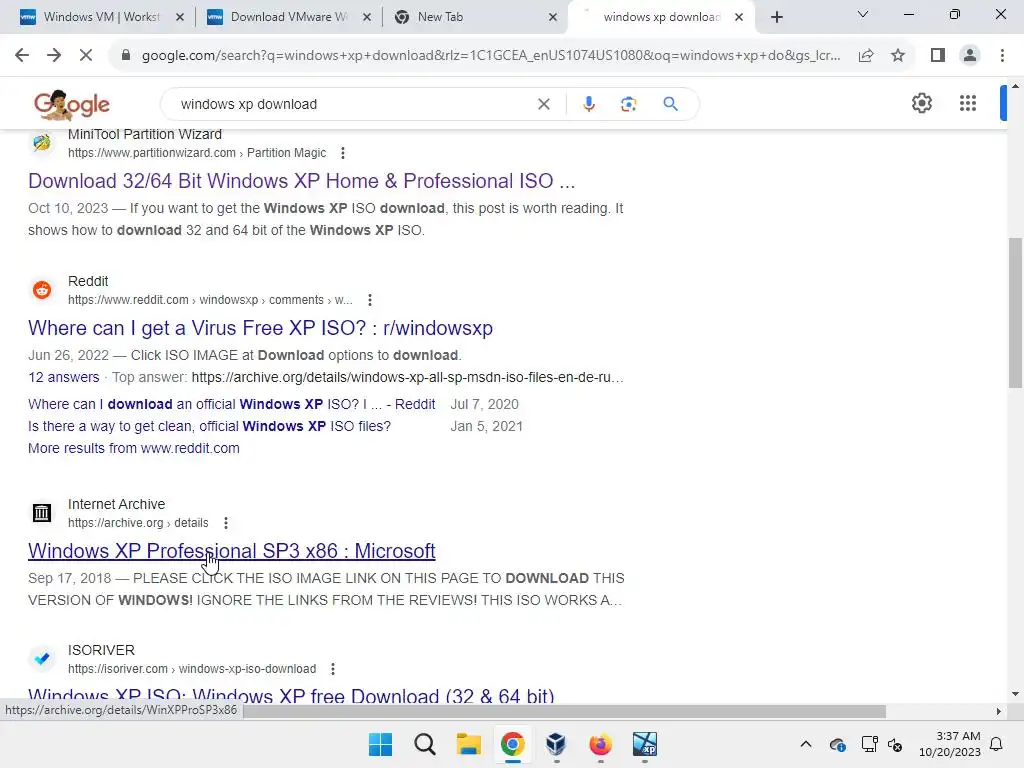Share this page from the address bar
The height and width of the screenshot is (768, 1024).
866,56
